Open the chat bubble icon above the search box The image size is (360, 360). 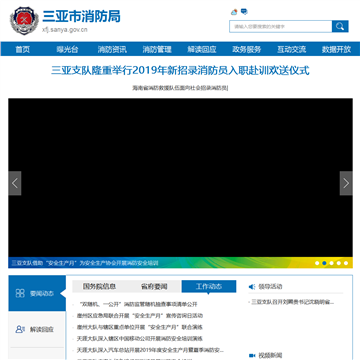coord(244,12)
